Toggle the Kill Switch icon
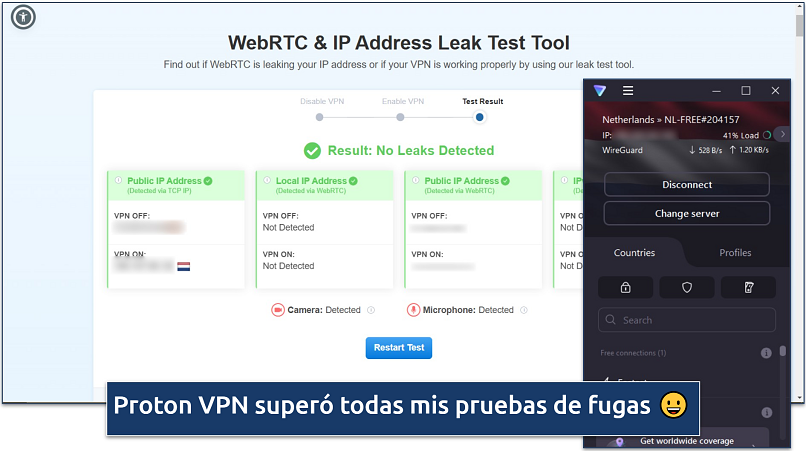Image resolution: width=806 pixels, height=451 pixels. coord(748,287)
